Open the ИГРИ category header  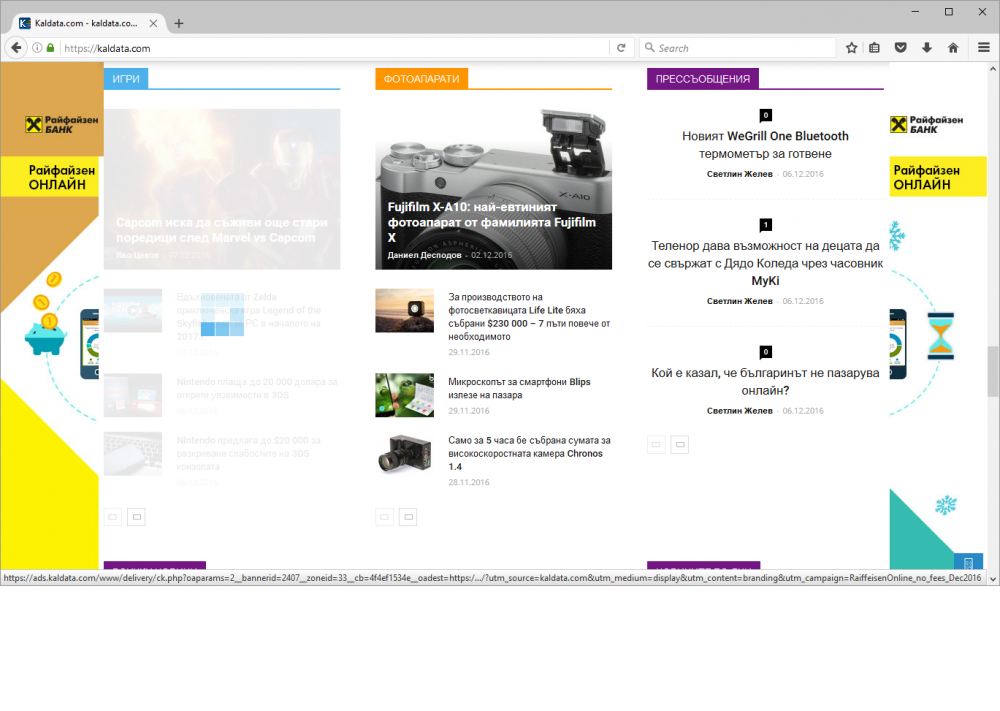click(x=126, y=78)
